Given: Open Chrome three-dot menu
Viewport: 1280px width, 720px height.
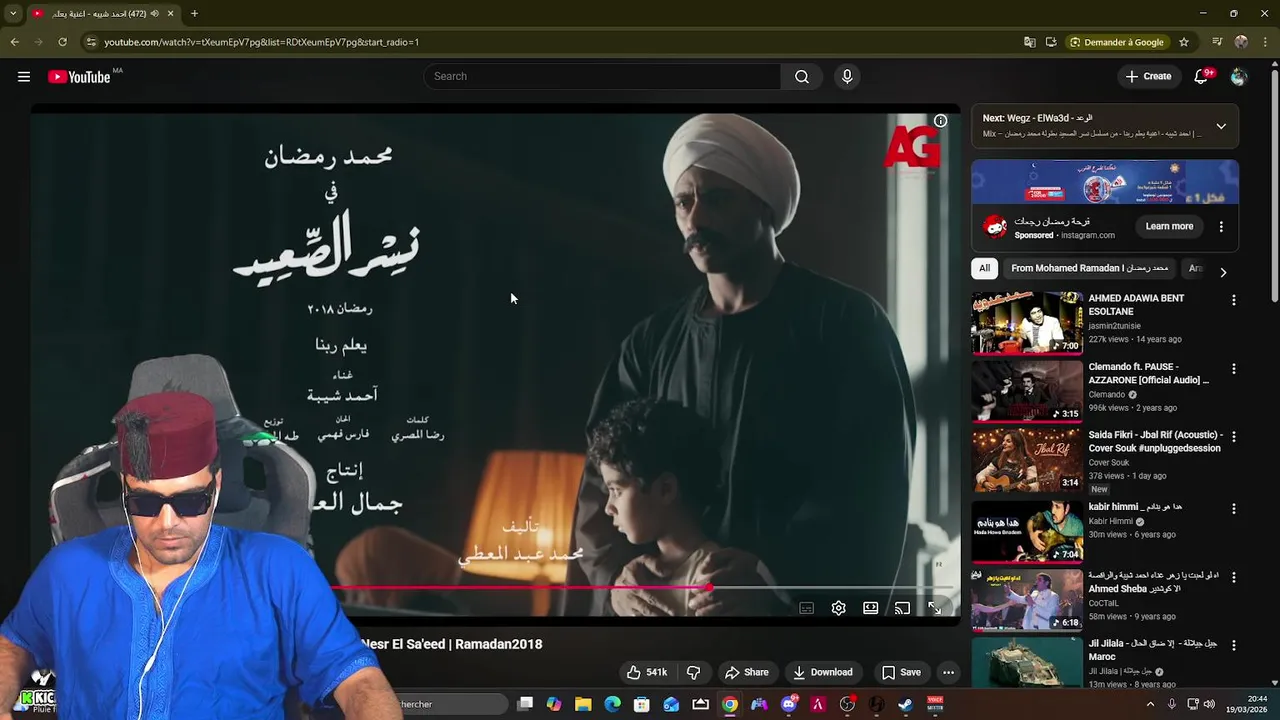Looking at the screenshot, I should pos(1265,42).
